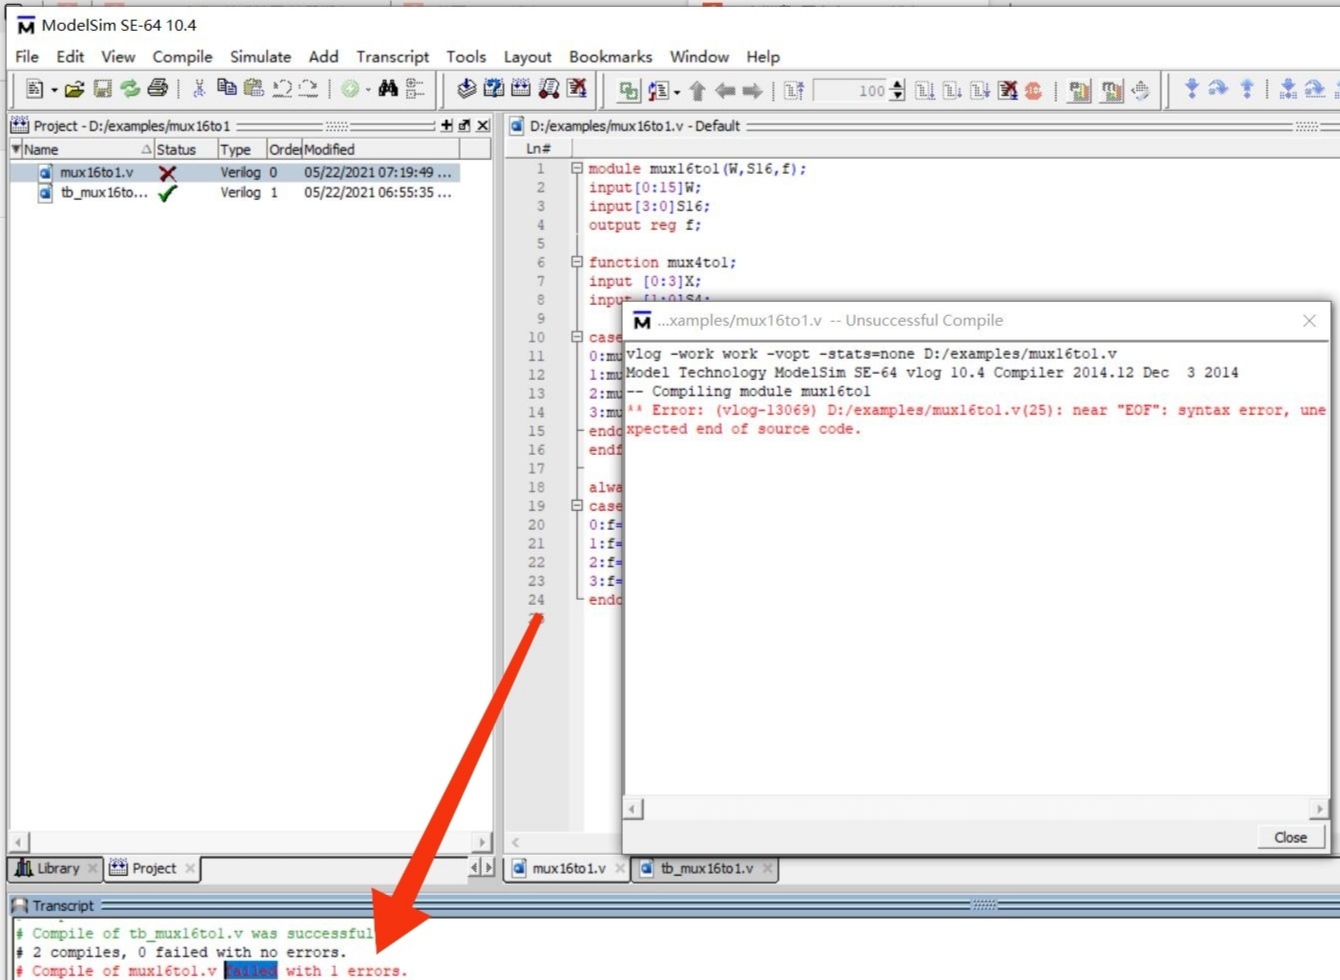Click the error dialog's horizontal scrollbar right arrow

point(1319,808)
